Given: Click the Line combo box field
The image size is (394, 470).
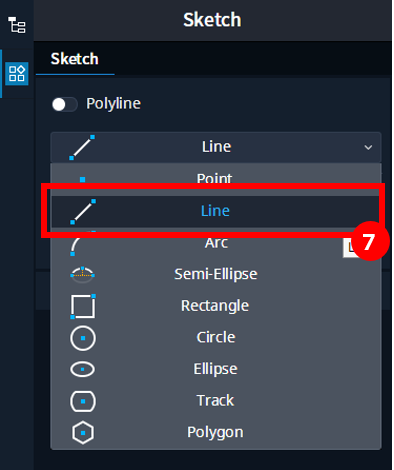Looking at the screenshot, I should (x=216, y=147).
